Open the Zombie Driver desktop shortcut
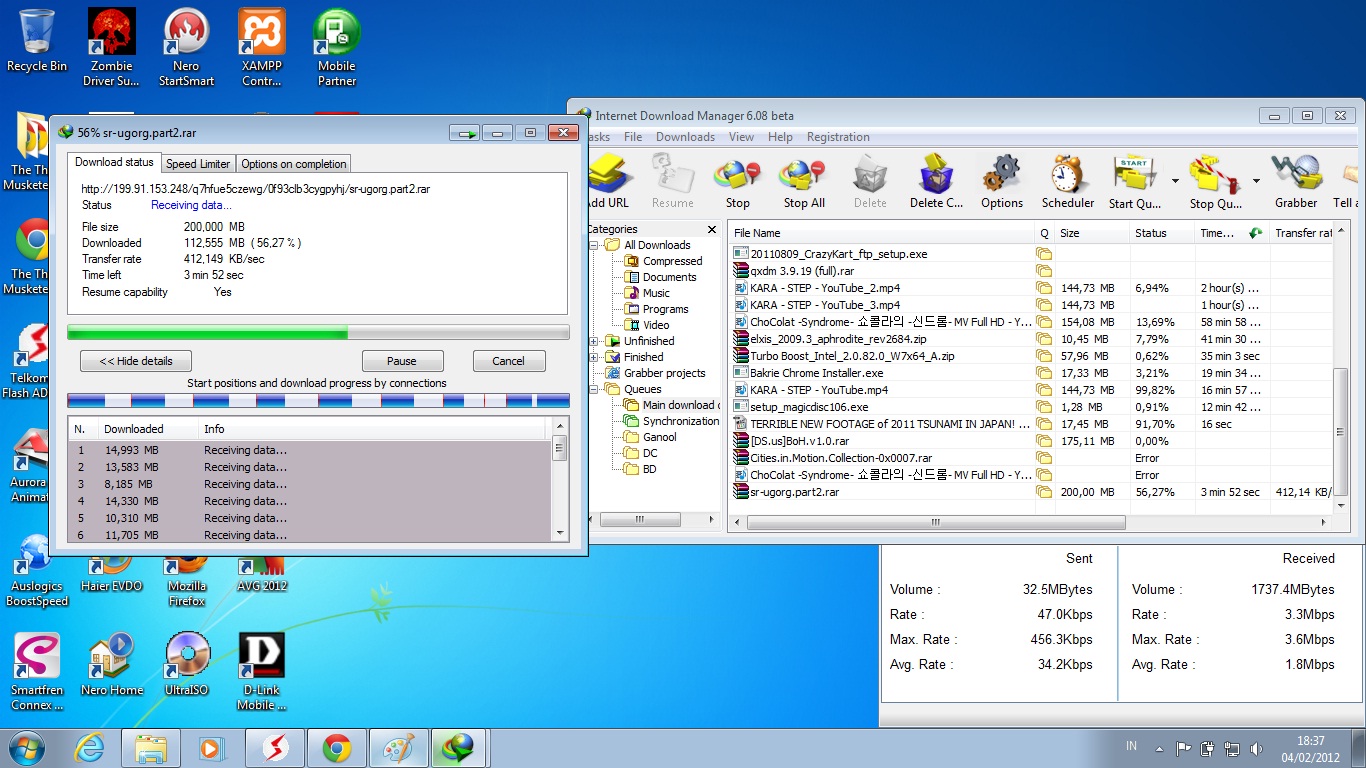This screenshot has width=1366, height=768. coord(111,48)
